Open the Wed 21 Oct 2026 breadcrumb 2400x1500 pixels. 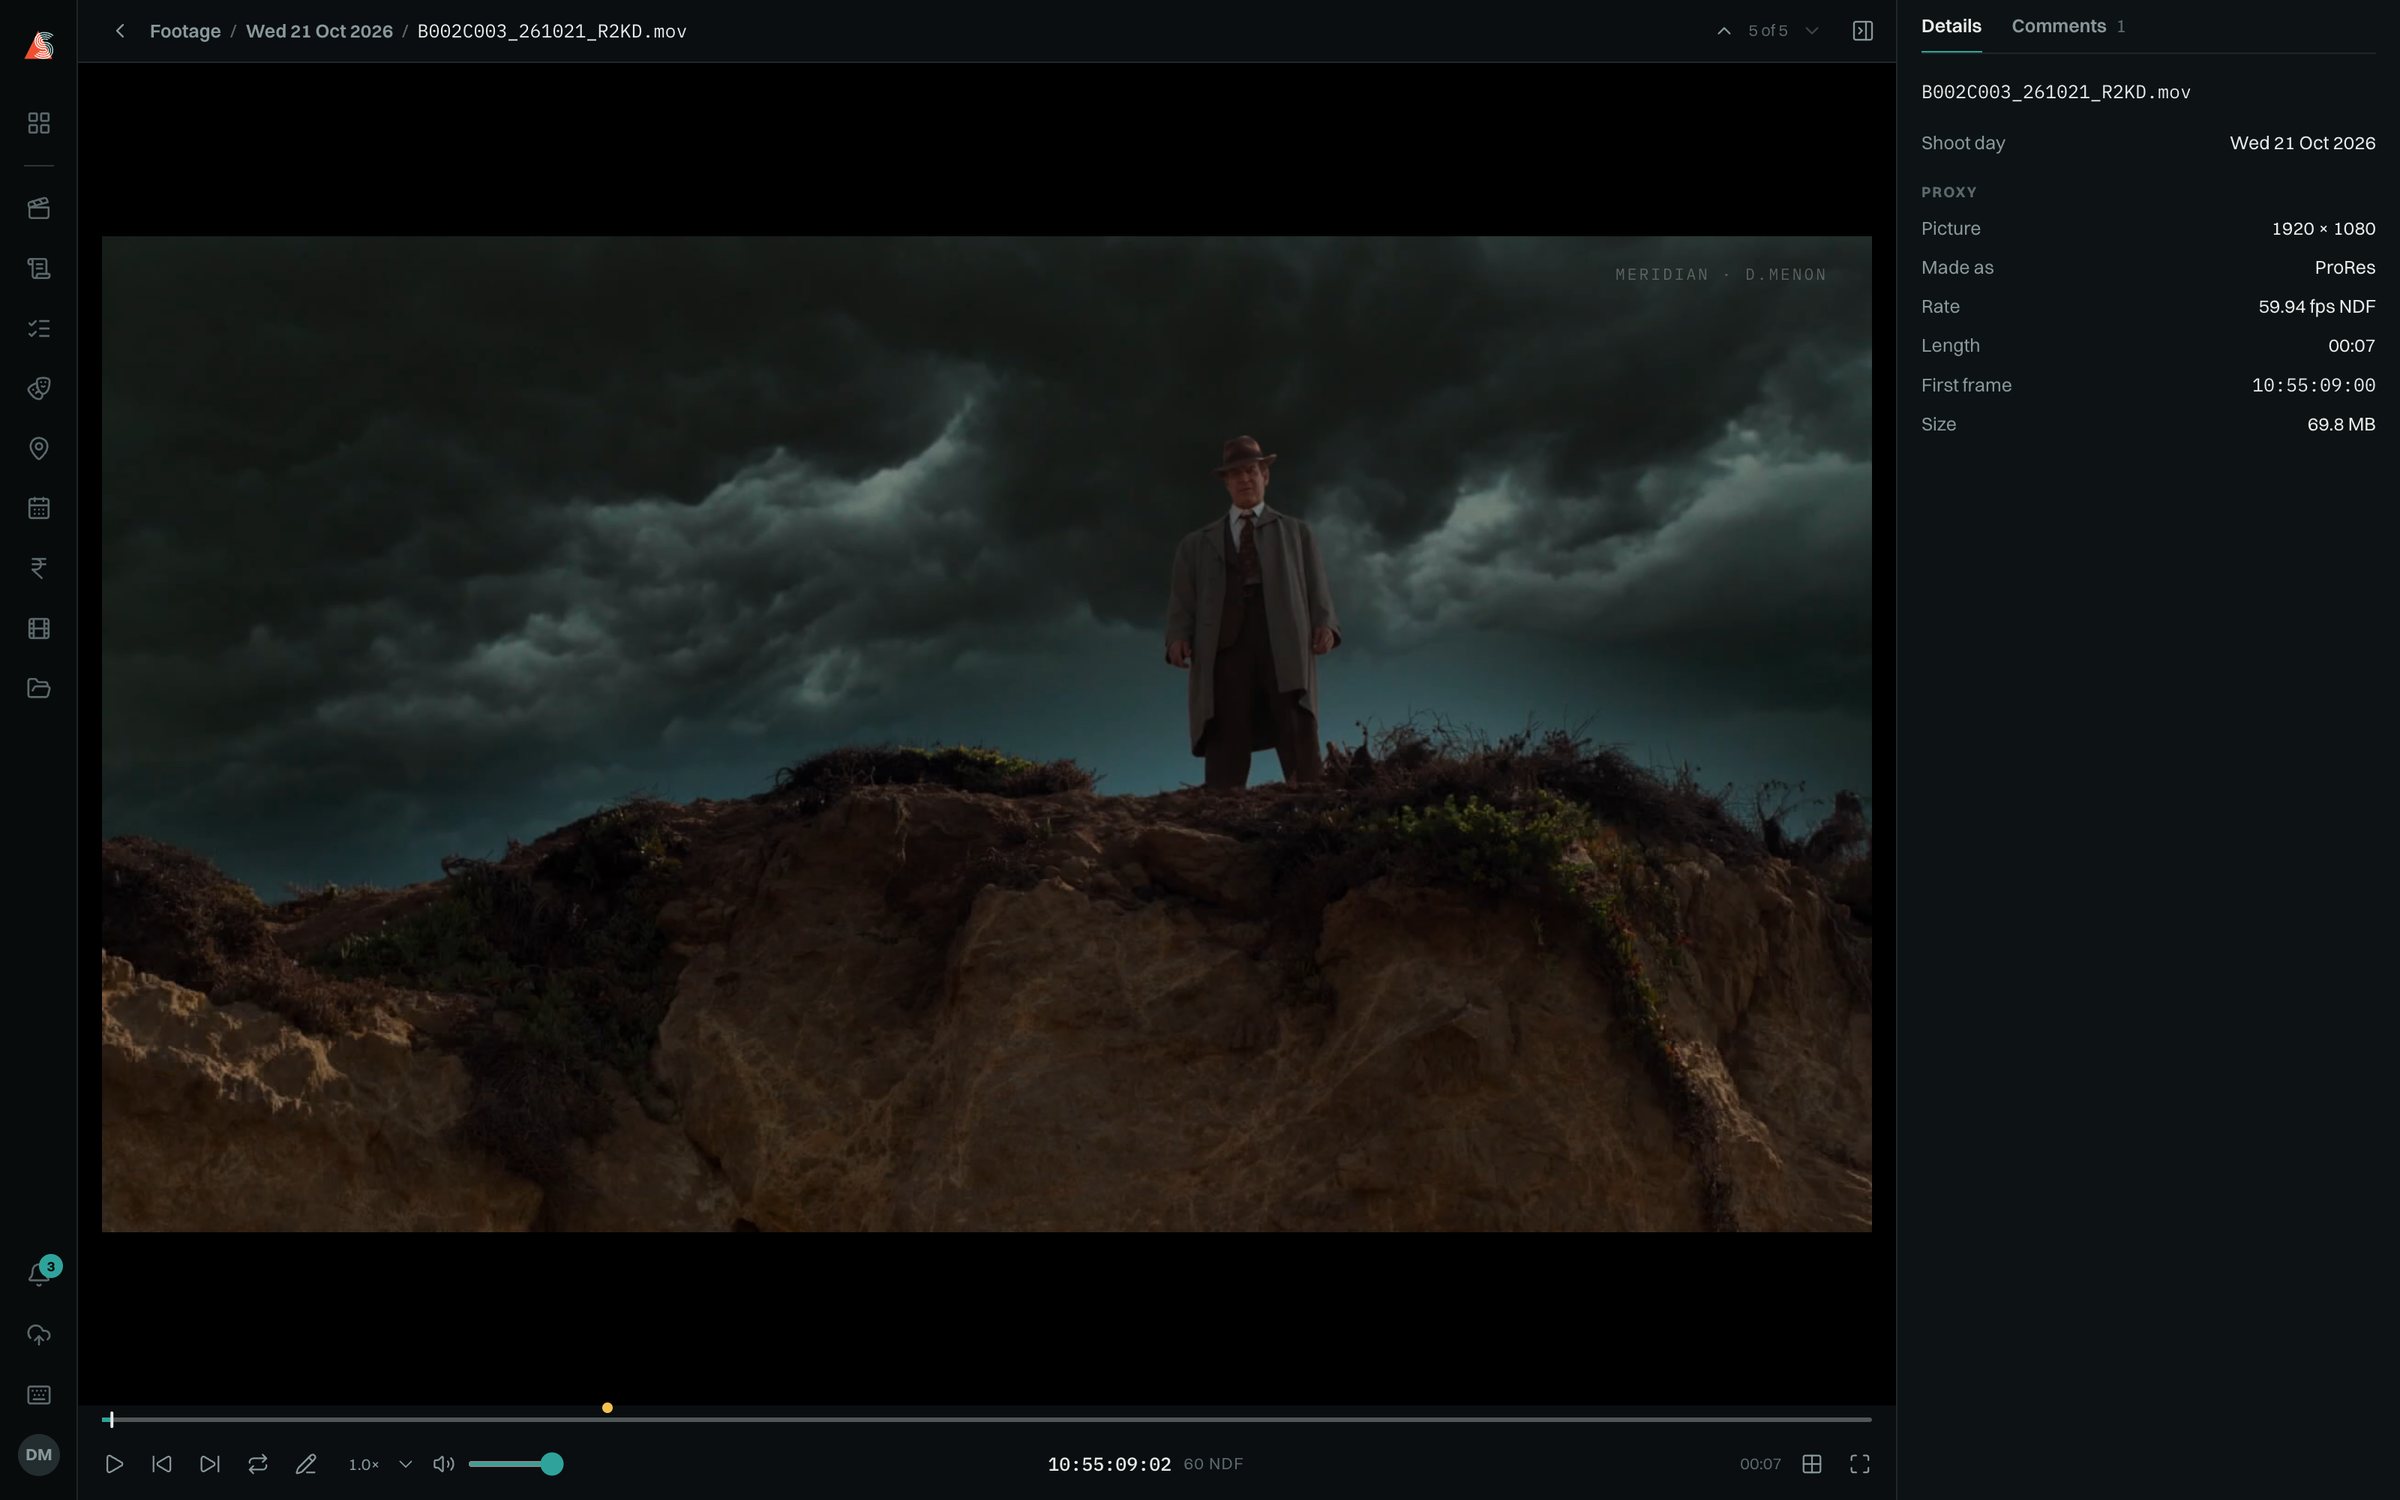[319, 31]
